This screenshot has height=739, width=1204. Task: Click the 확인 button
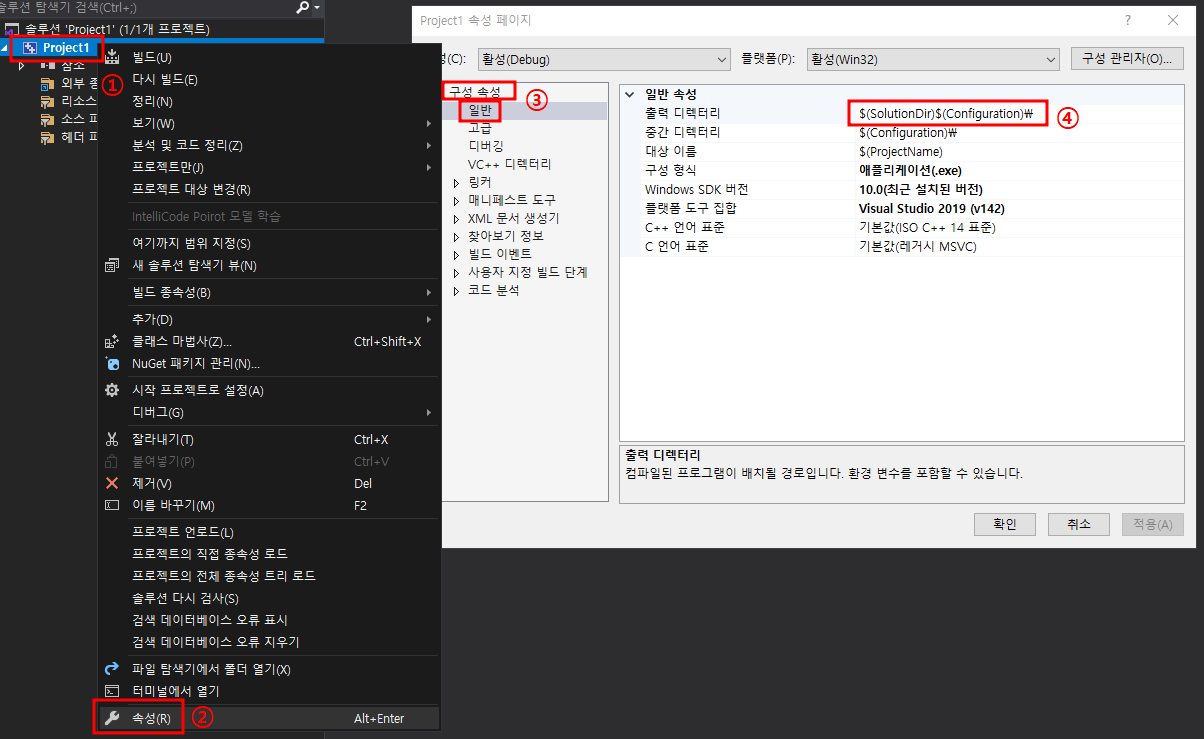[x=1005, y=524]
